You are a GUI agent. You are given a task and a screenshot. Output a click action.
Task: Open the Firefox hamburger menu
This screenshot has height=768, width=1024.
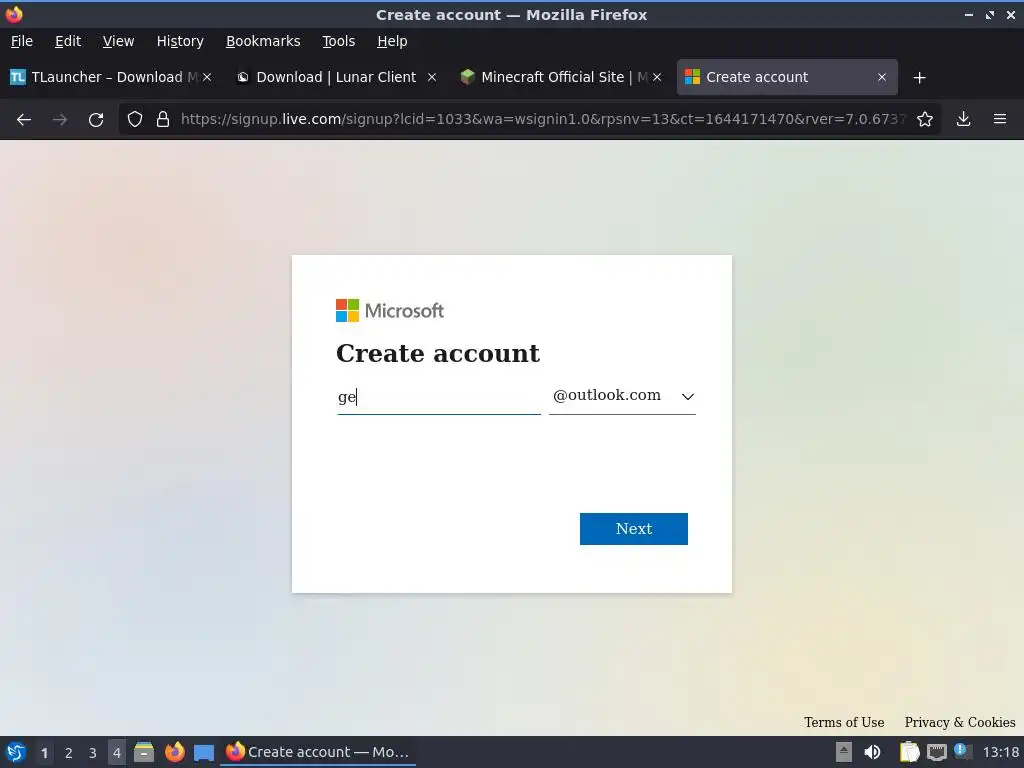[1000, 120]
